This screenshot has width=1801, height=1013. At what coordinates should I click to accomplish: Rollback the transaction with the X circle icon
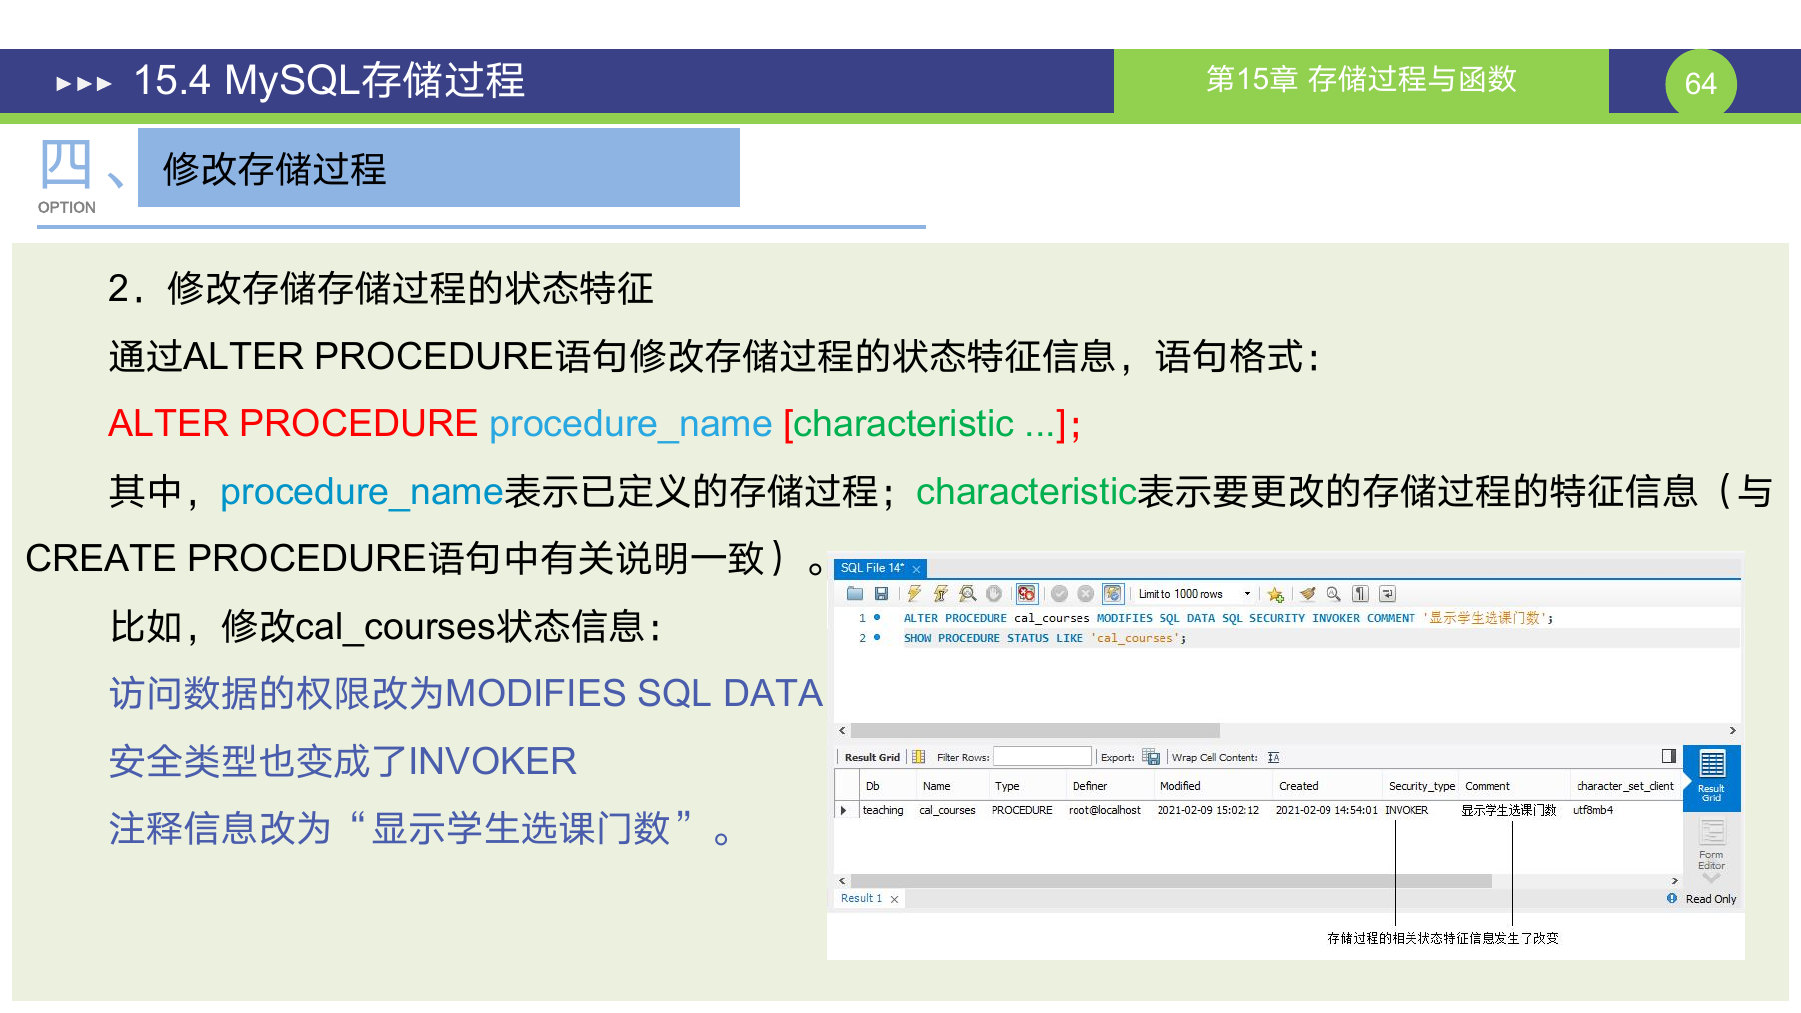pos(1085,594)
